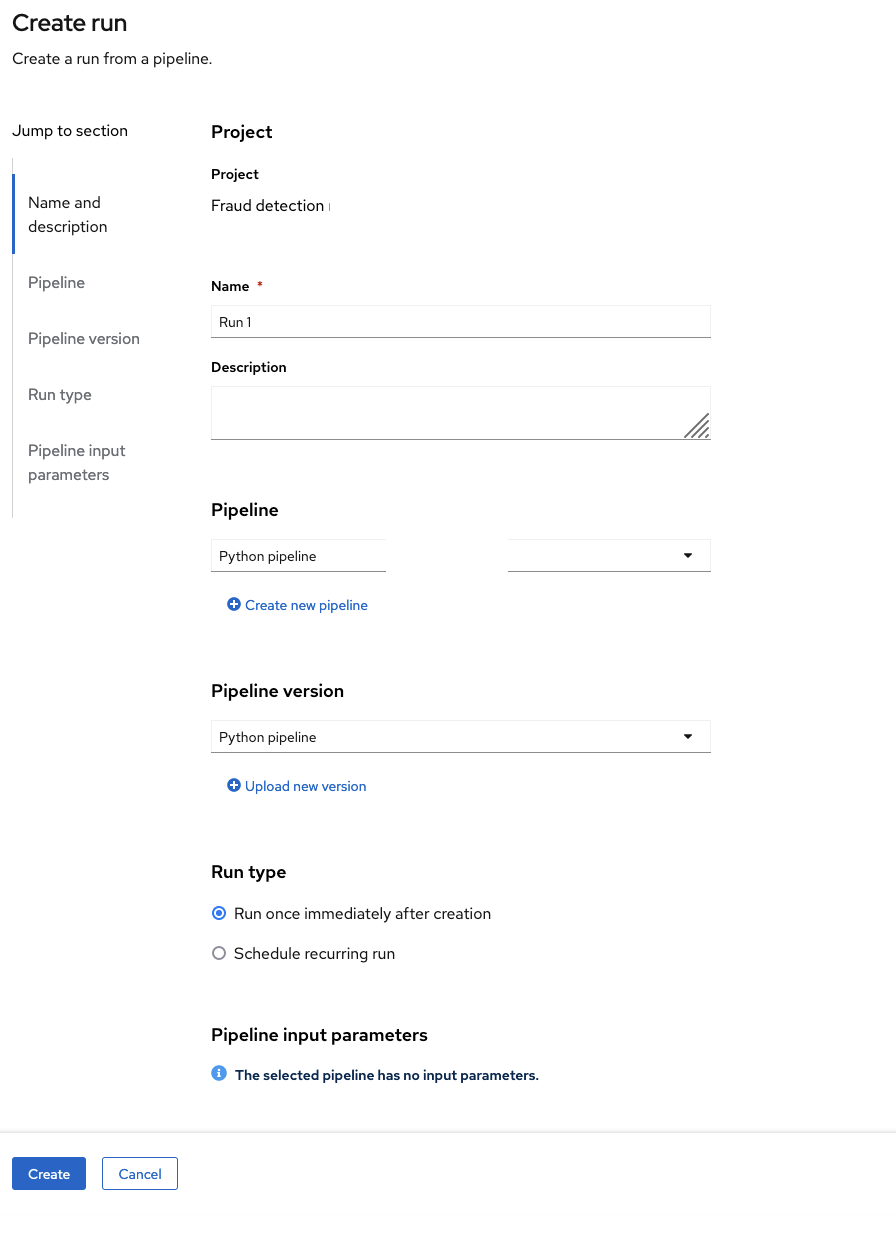Jump to Pipeline input parameters section
Screen dimensions: 896x1234
coord(77,462)
